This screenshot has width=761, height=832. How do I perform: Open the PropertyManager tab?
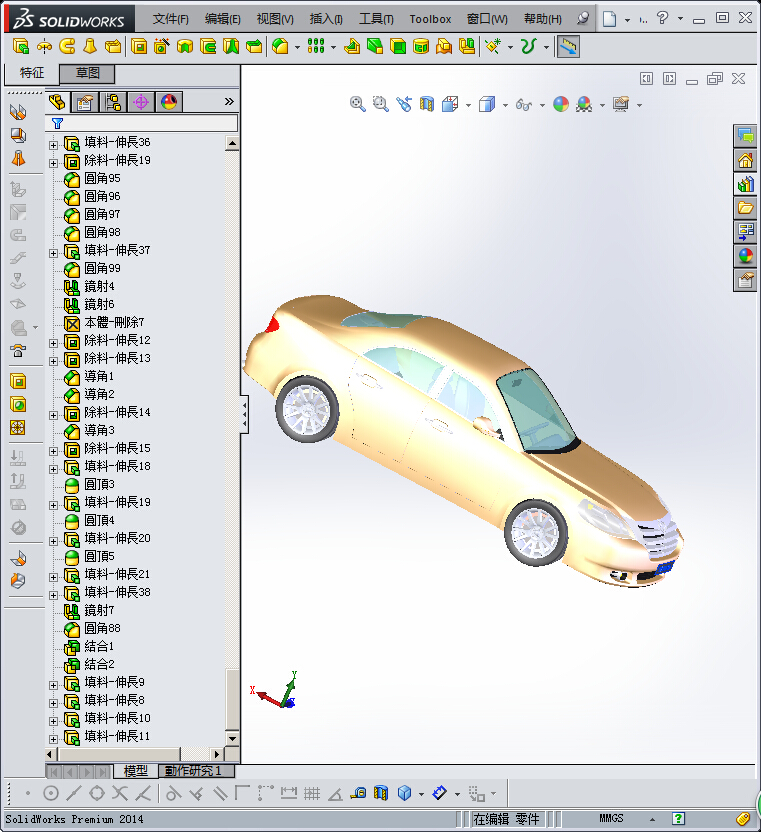(x=85, y=102)
